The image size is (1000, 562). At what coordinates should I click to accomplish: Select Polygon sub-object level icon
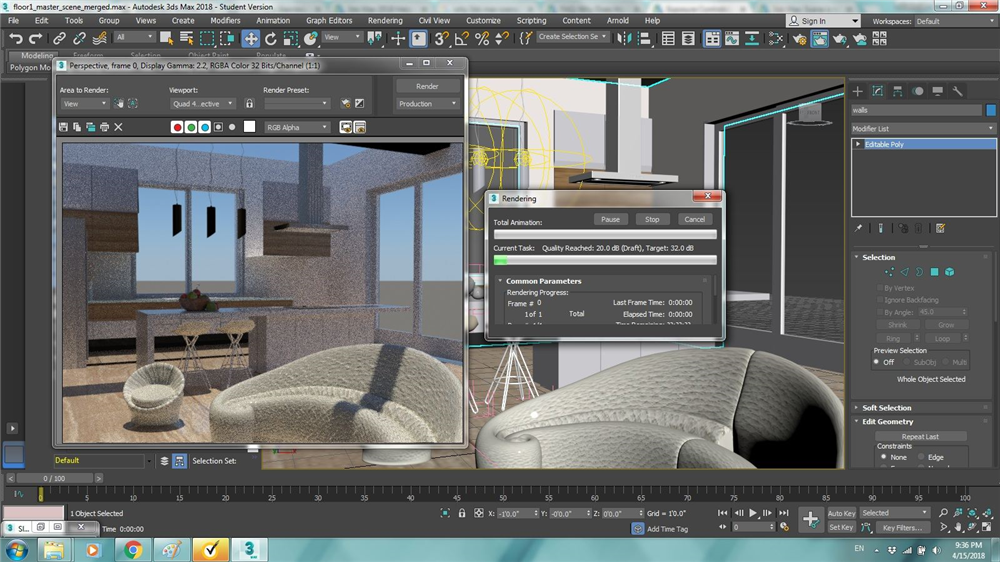point(934,271)
